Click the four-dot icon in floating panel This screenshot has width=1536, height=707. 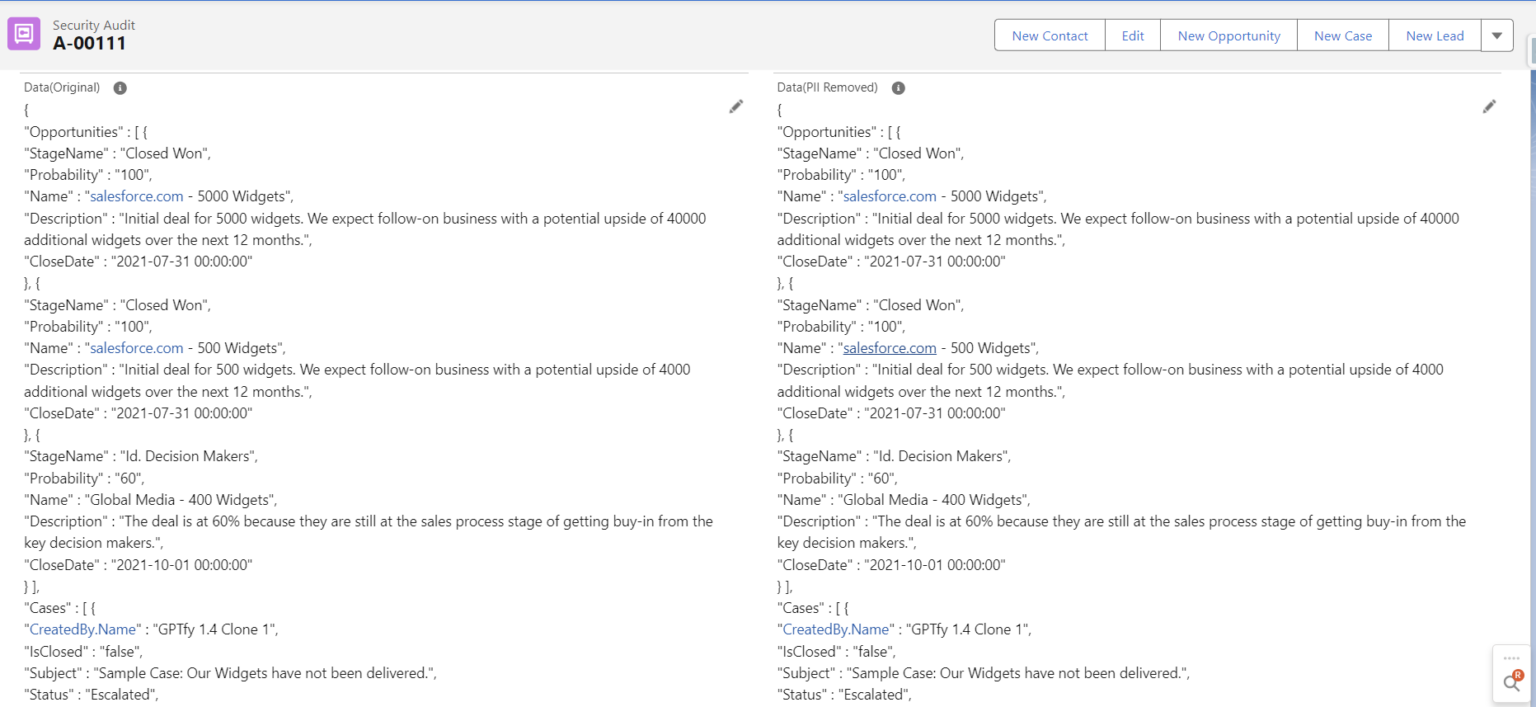[x=1510, y=658]
